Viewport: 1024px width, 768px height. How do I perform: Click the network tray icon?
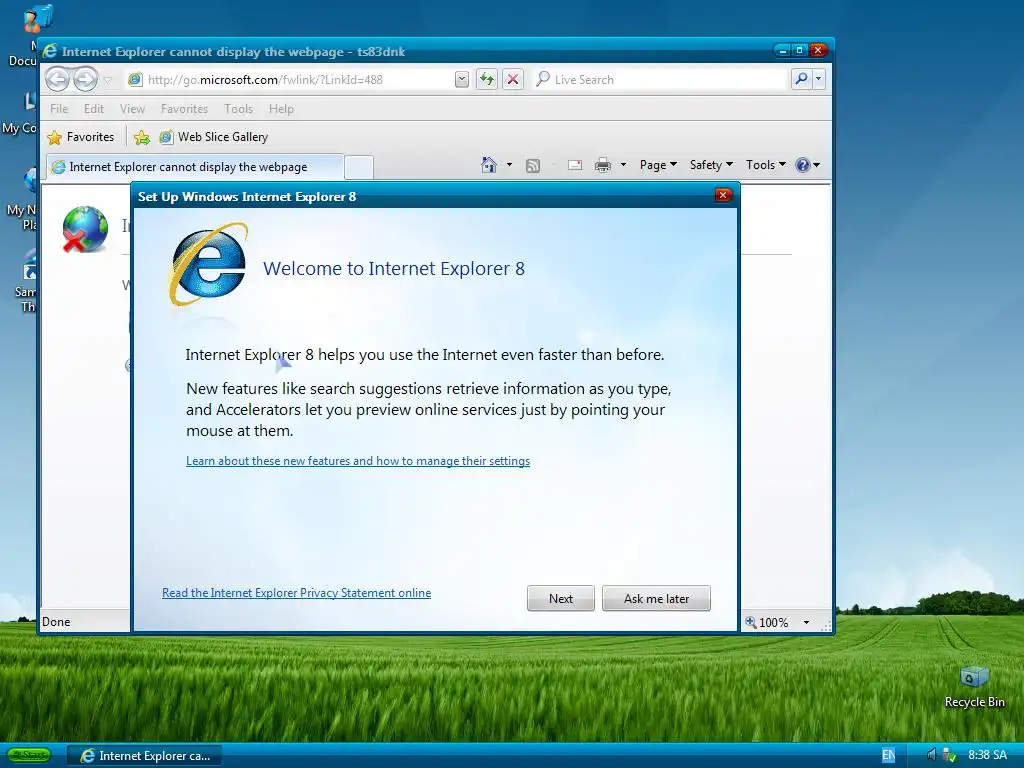point(950,756)
